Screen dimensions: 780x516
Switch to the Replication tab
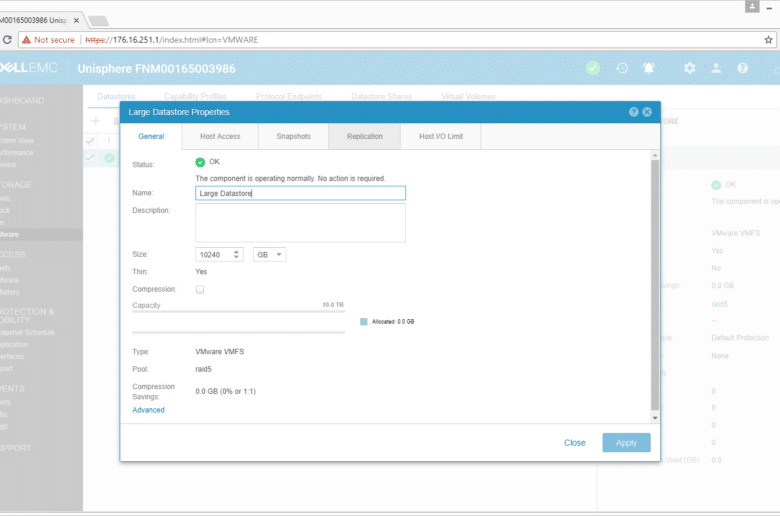[x=365, y=136]
